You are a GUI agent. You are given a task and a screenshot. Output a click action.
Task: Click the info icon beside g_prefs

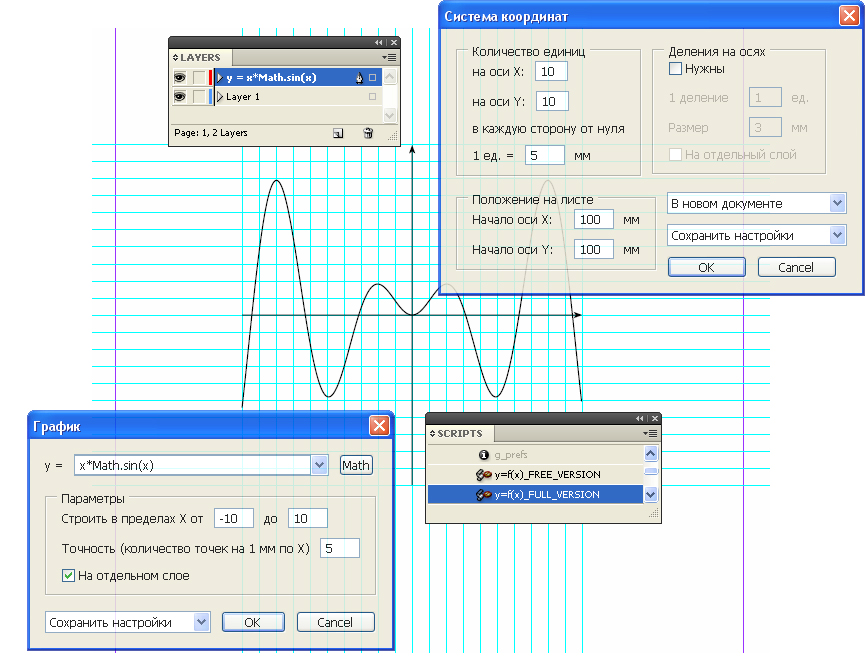[484, 455]
